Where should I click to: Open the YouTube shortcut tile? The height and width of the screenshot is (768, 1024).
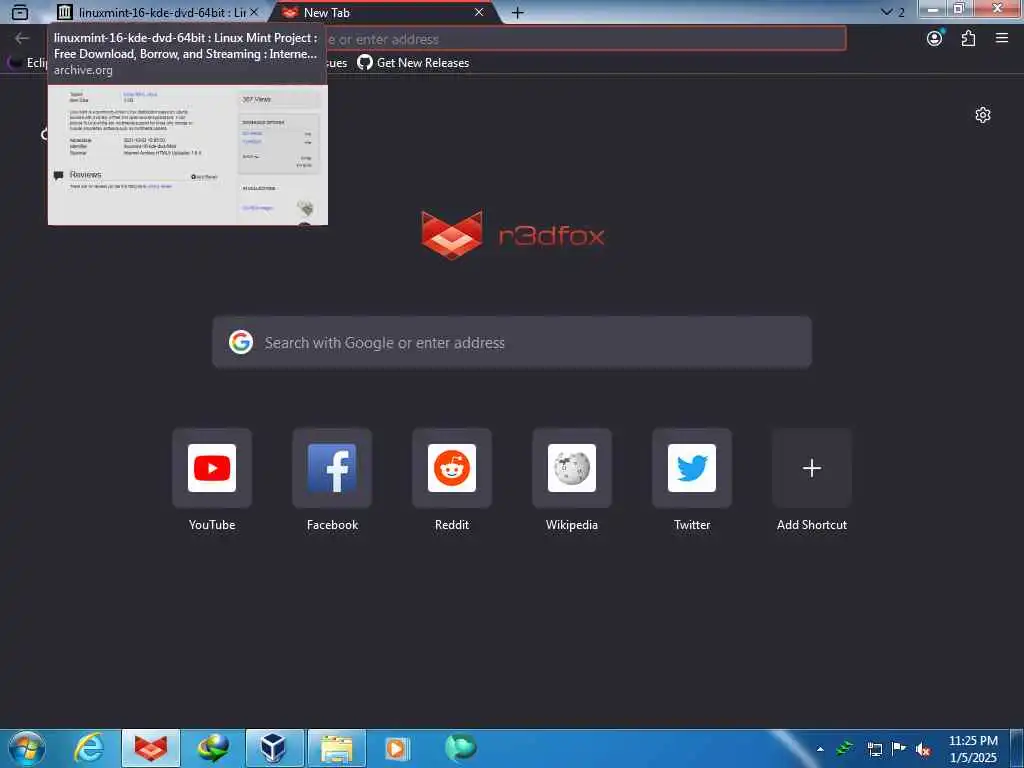212,468
